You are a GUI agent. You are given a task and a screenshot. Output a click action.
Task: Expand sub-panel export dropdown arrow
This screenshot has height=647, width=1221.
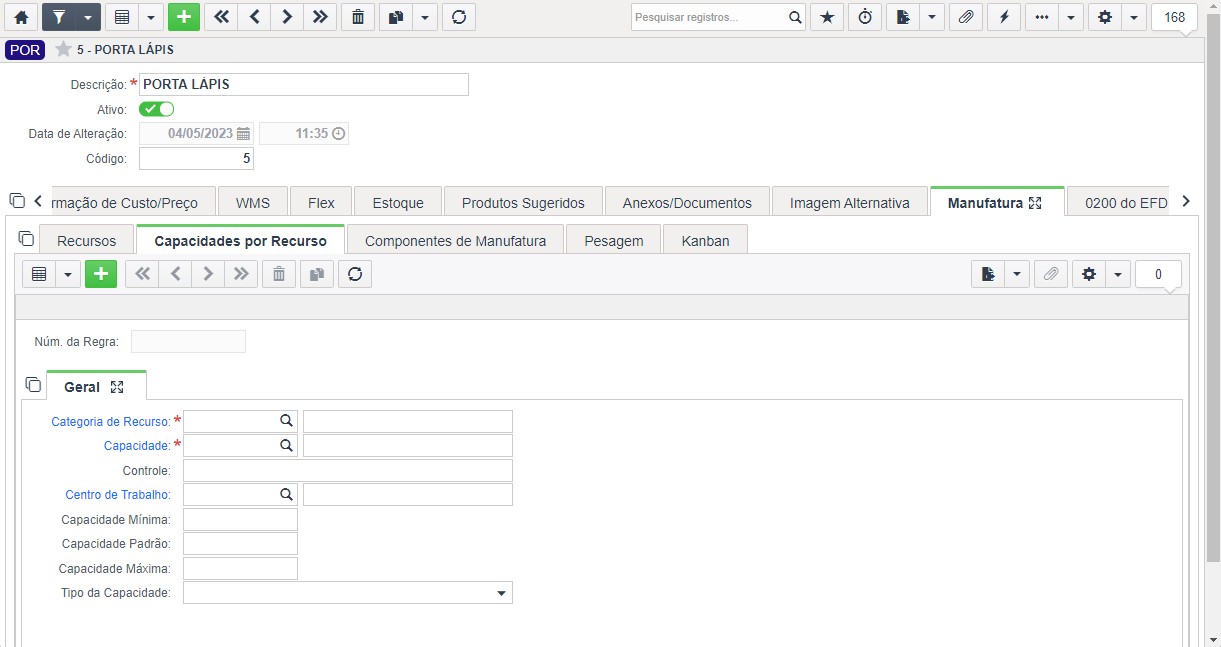pos(1017,274)
